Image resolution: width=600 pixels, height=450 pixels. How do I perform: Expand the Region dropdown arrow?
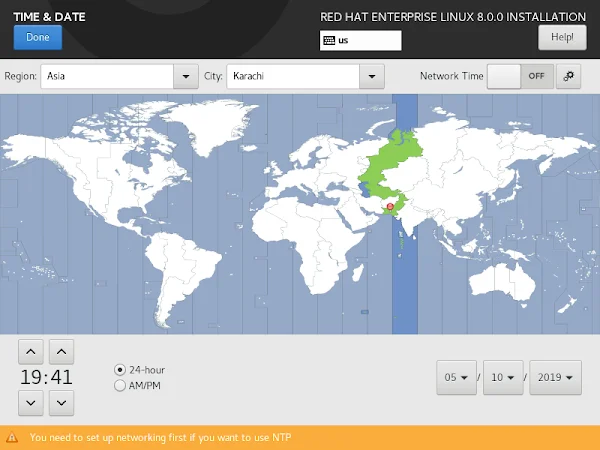tap(186, 77)
